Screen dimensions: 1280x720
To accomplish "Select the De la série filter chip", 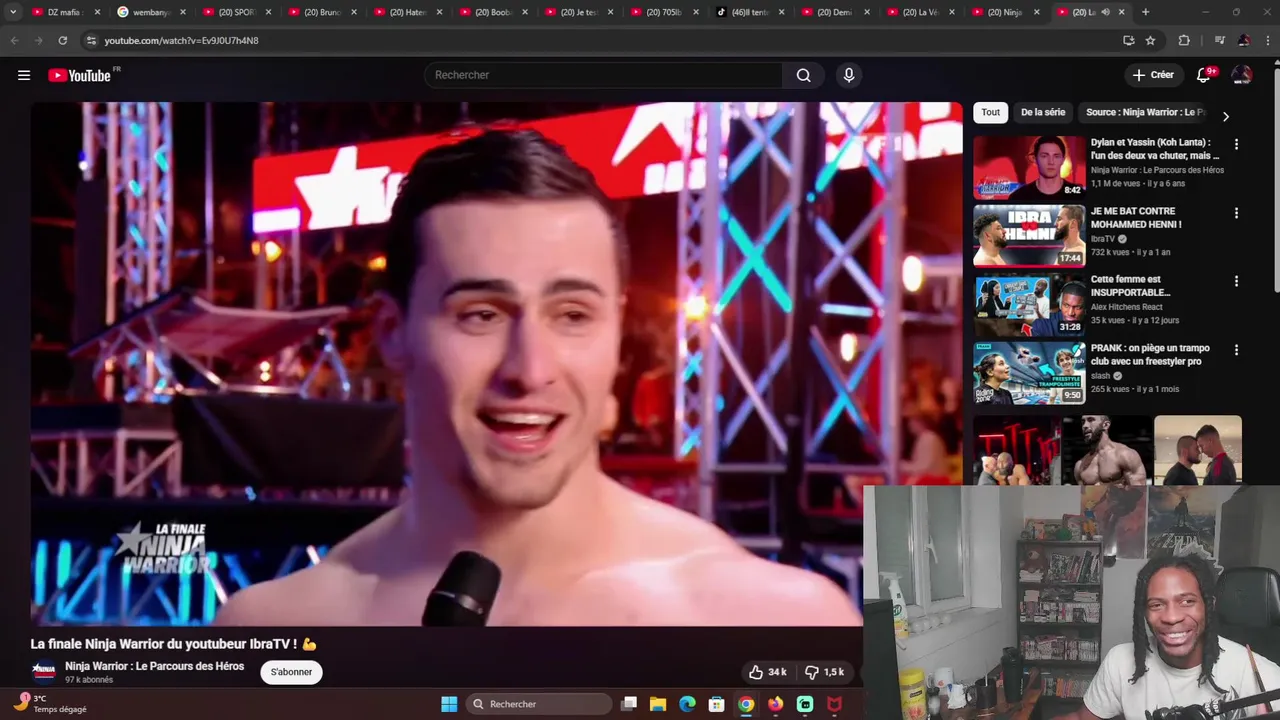I will coord(1043,112).
